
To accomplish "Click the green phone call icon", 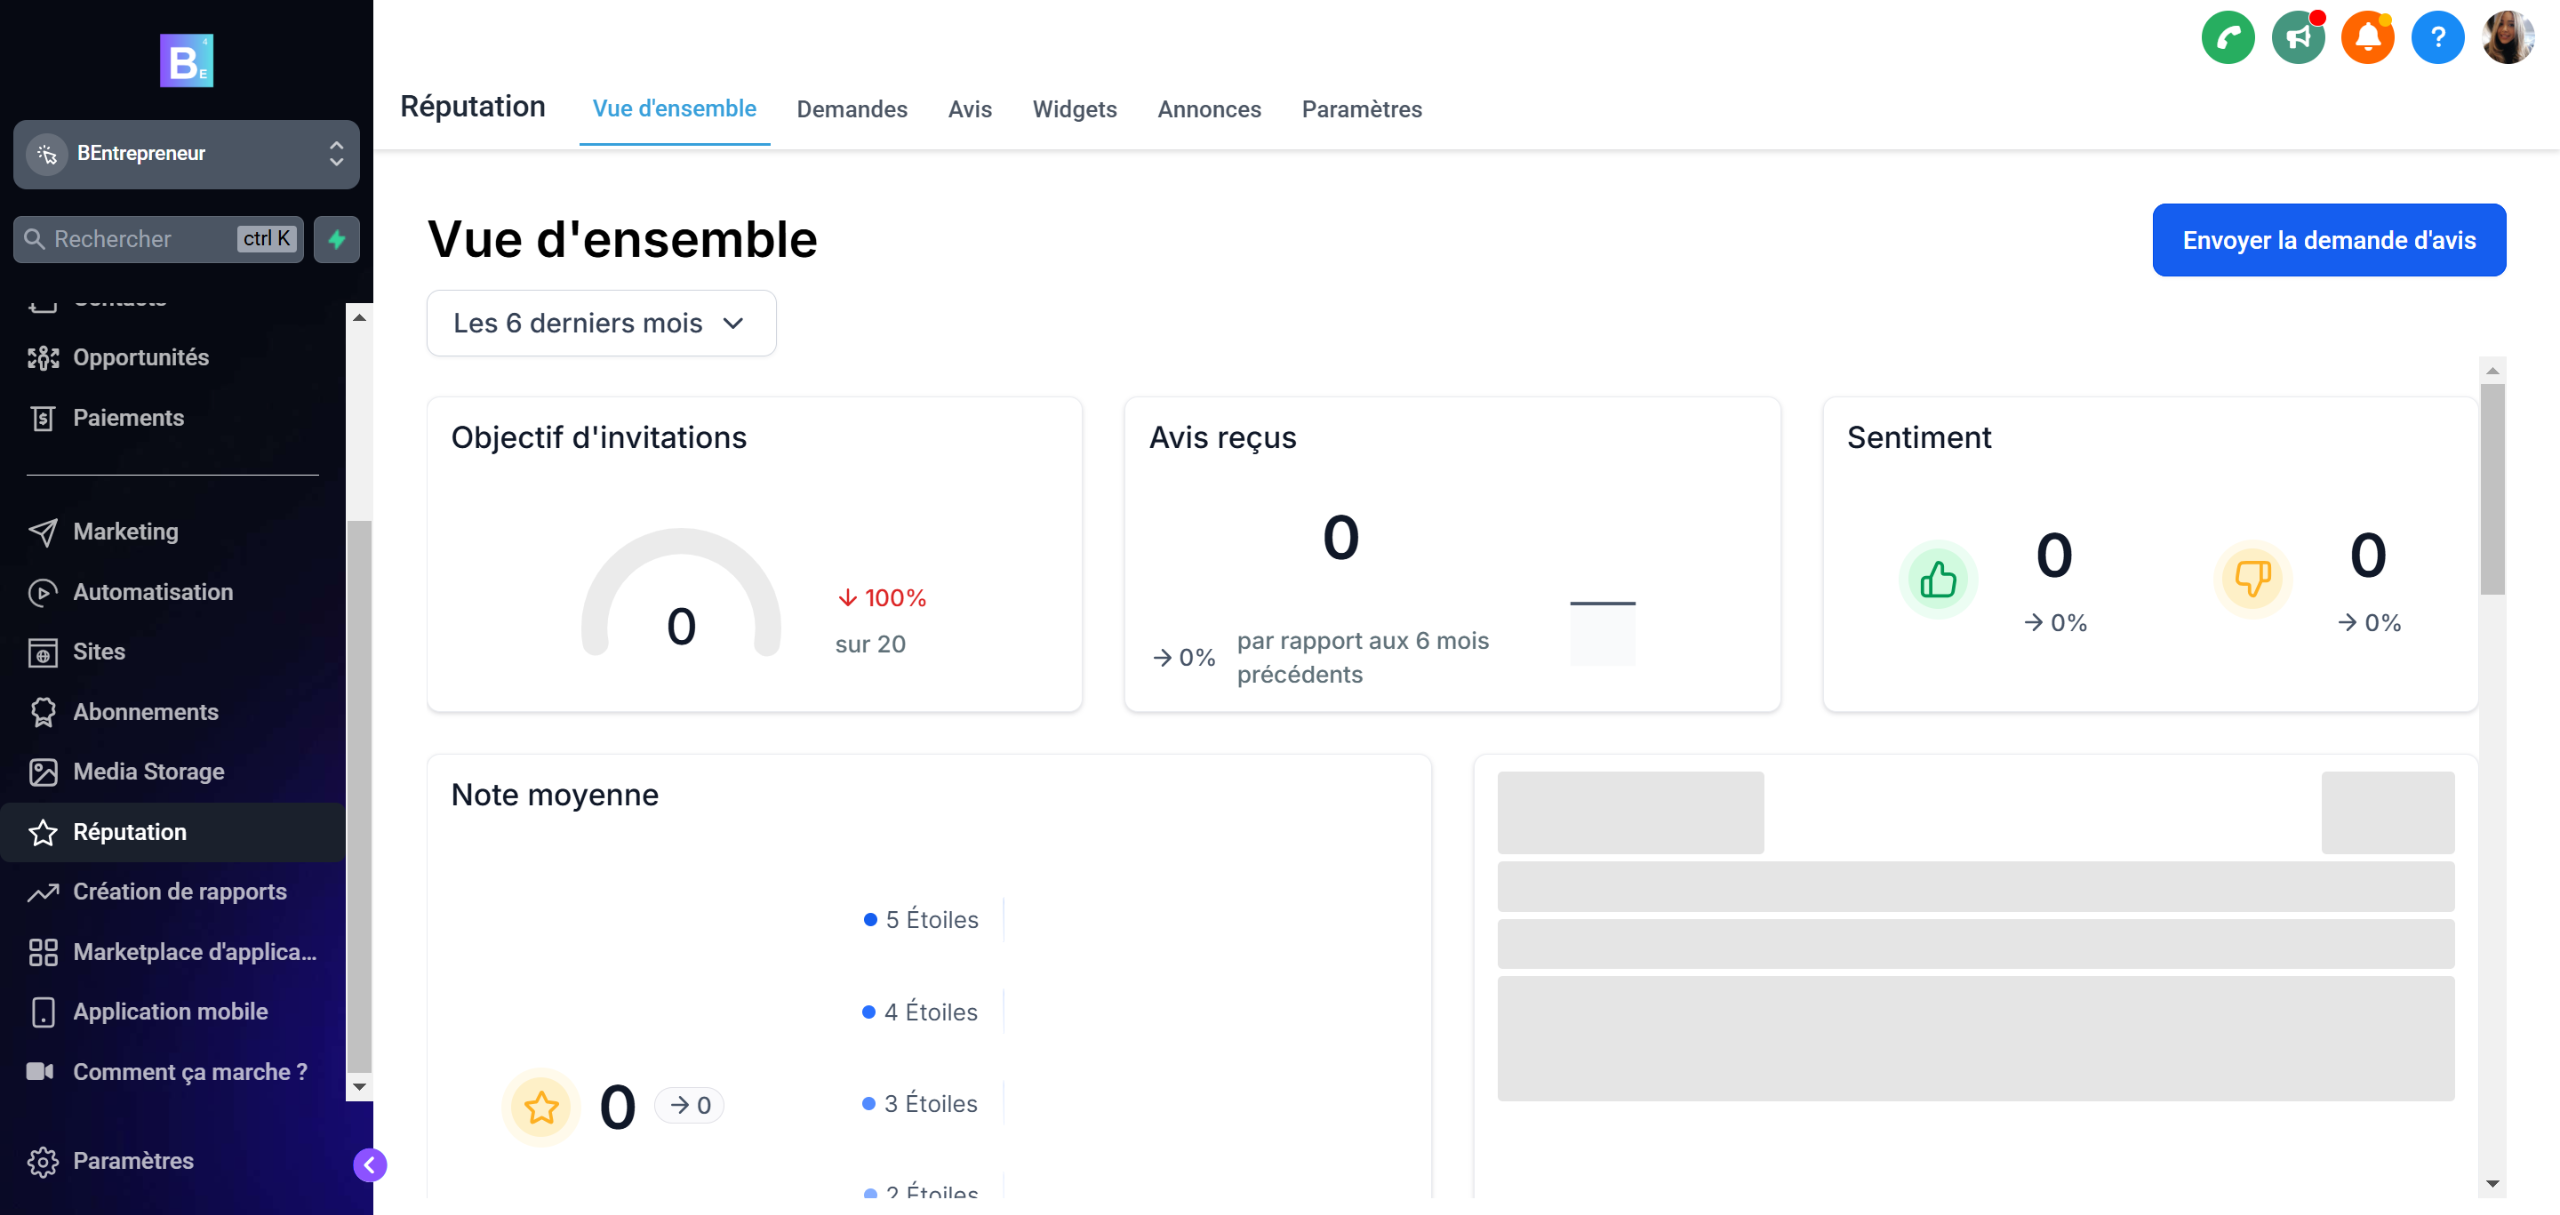I will point(2227,38).
